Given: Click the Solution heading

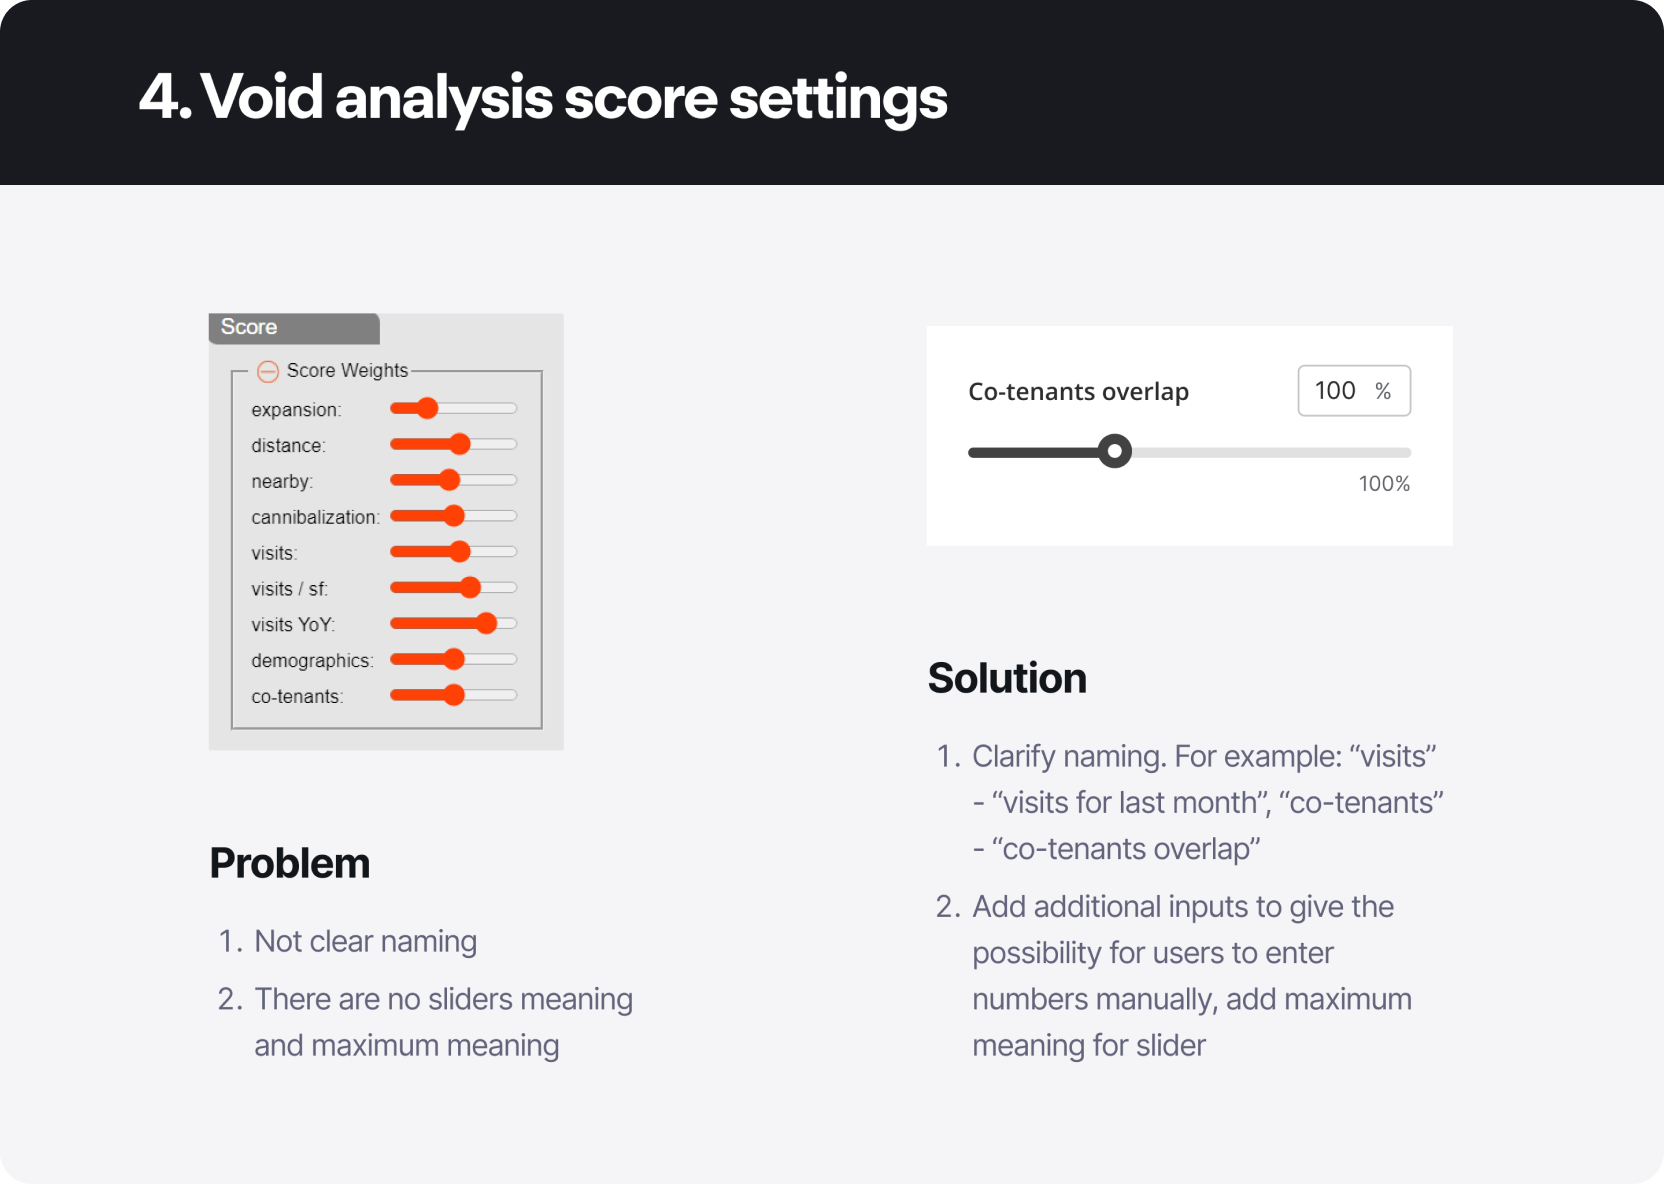Looking at the screenshot, I should [1007, 677].
